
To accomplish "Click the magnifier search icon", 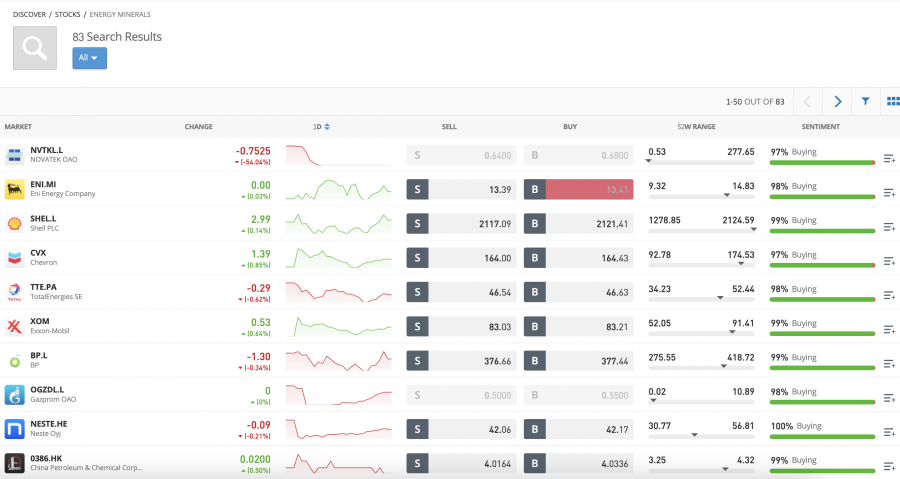I will 35,48.
